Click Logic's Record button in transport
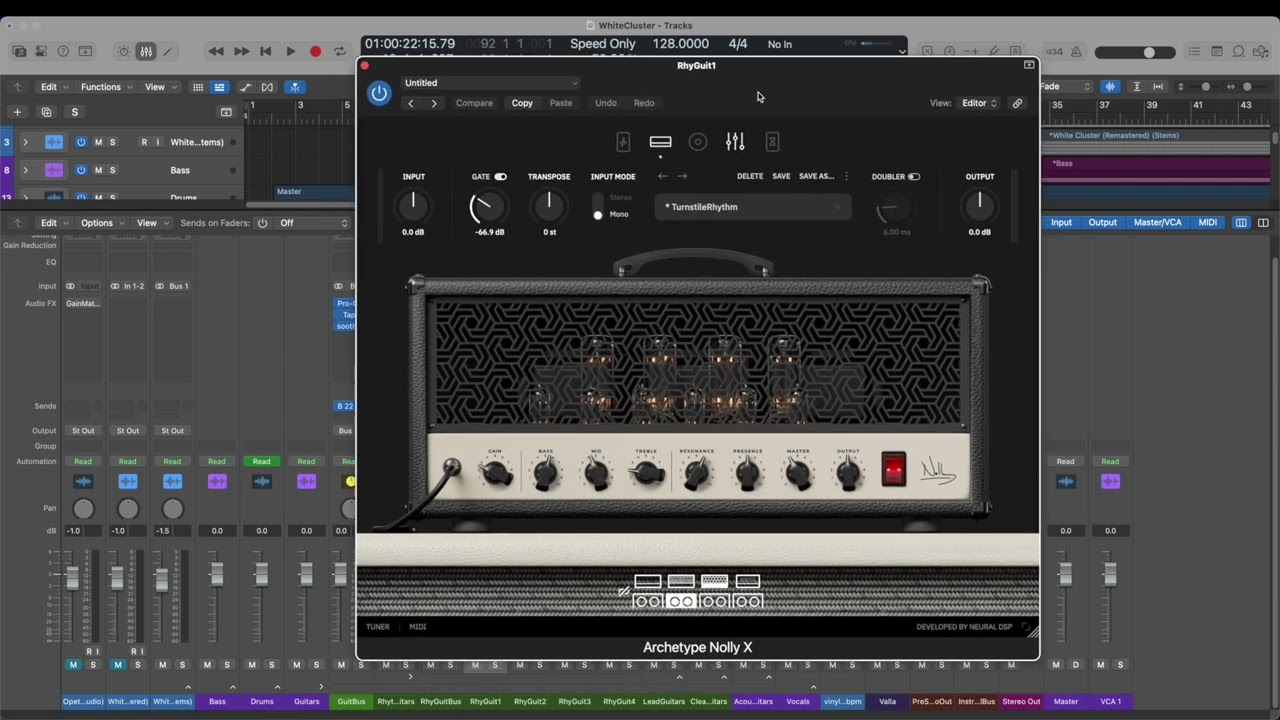This screenshot has width=1280, height=720. pos(315,51)
